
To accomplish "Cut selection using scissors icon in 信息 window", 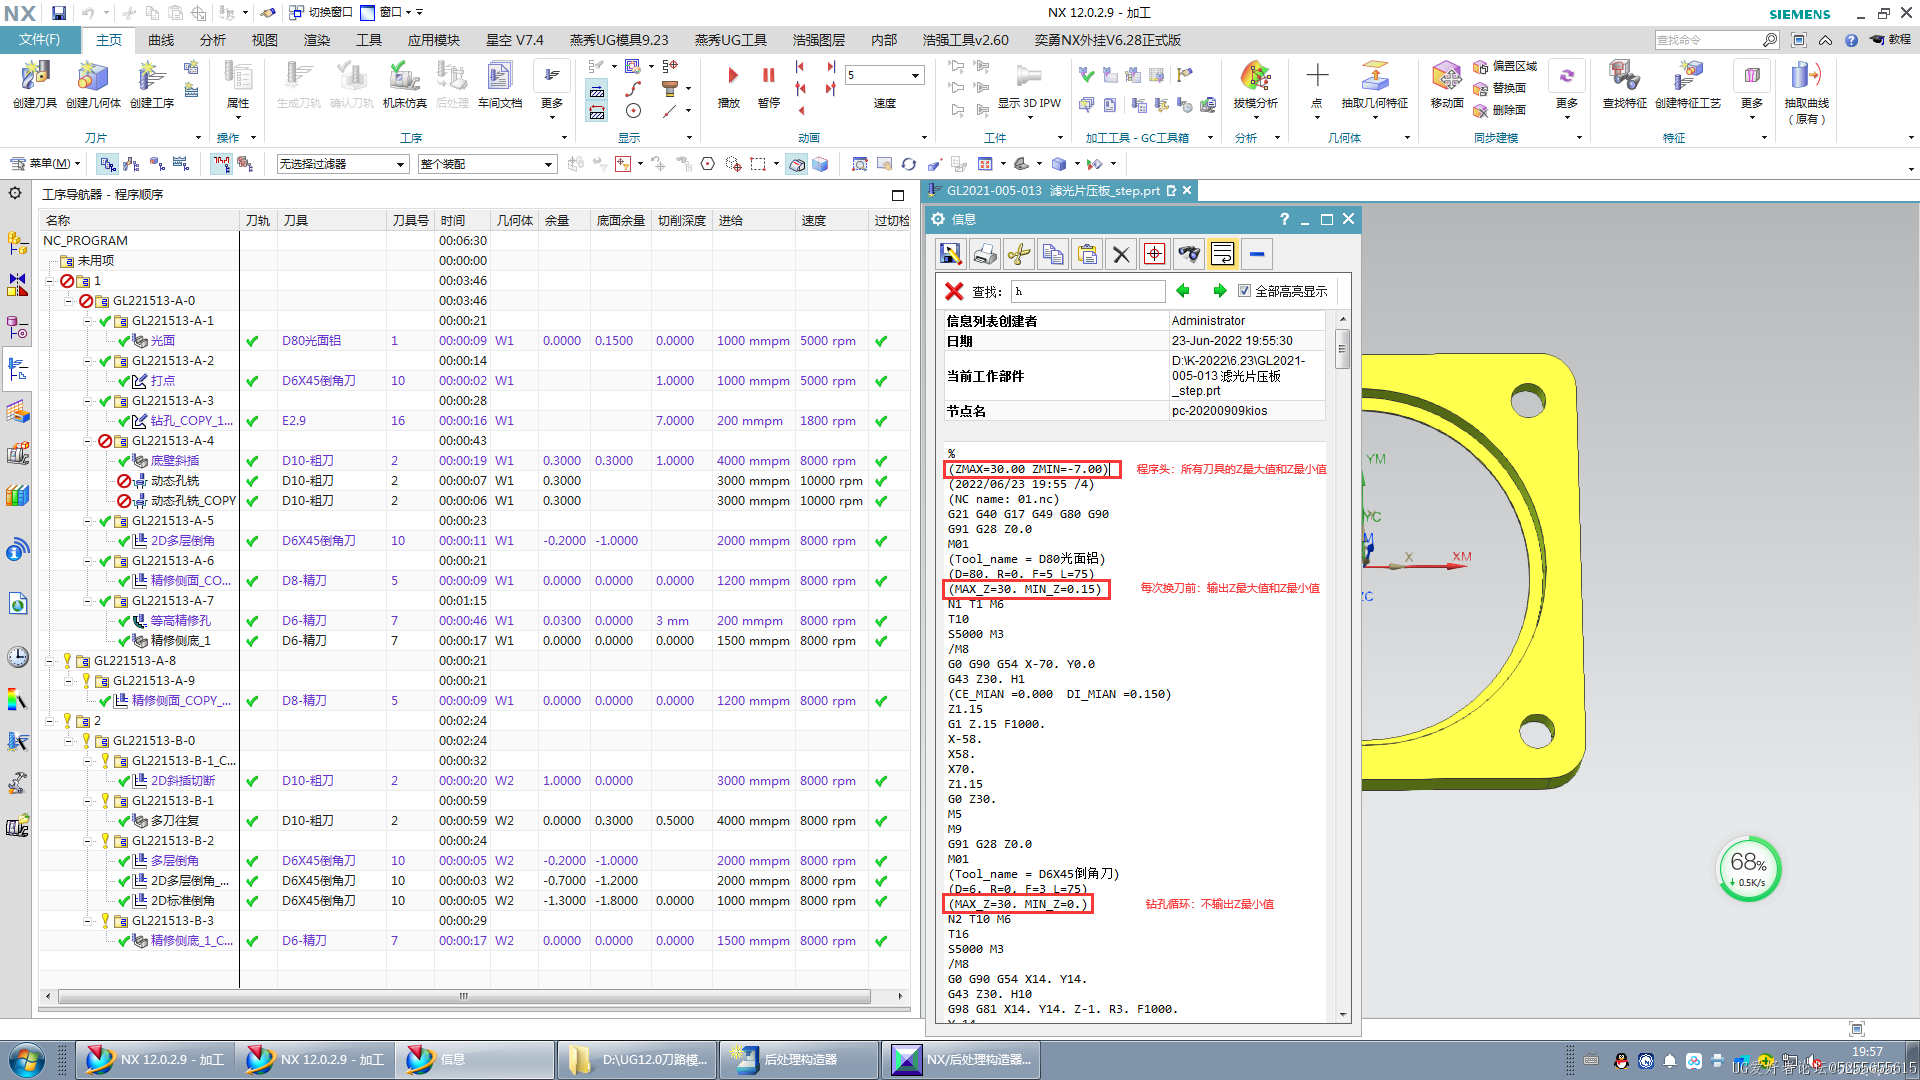I will [1018, 254].
